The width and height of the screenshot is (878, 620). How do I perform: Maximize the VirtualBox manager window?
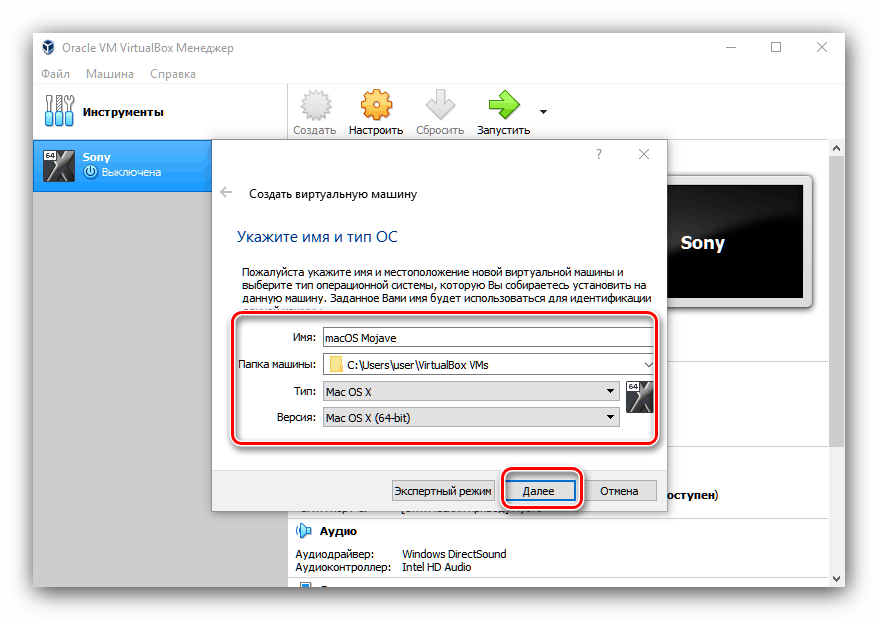(x=776, y=48)
